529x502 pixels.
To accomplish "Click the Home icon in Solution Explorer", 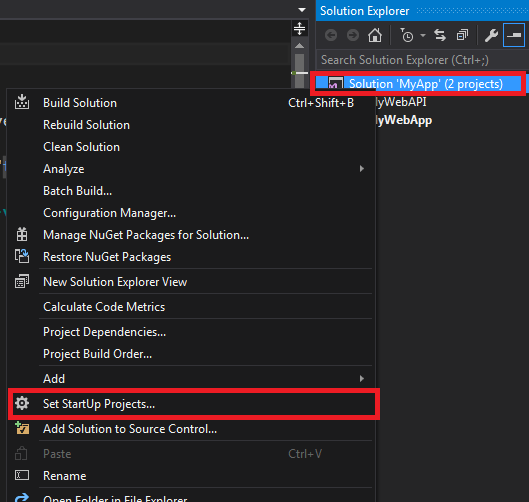I will (x=375, y=35).
